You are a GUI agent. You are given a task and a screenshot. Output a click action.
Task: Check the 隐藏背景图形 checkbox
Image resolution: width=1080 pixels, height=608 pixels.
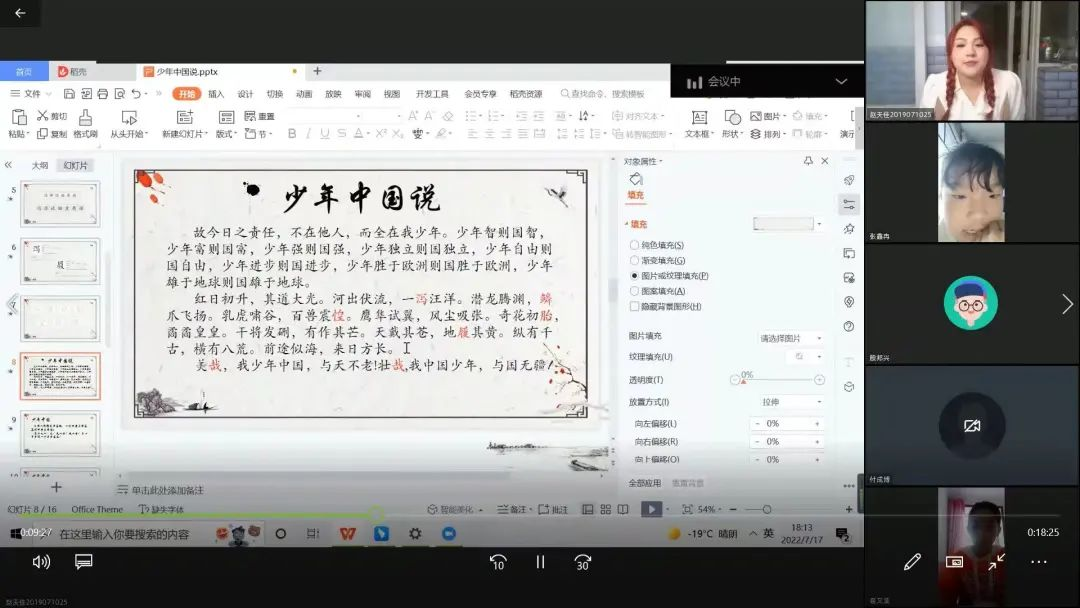coord(634,306)
